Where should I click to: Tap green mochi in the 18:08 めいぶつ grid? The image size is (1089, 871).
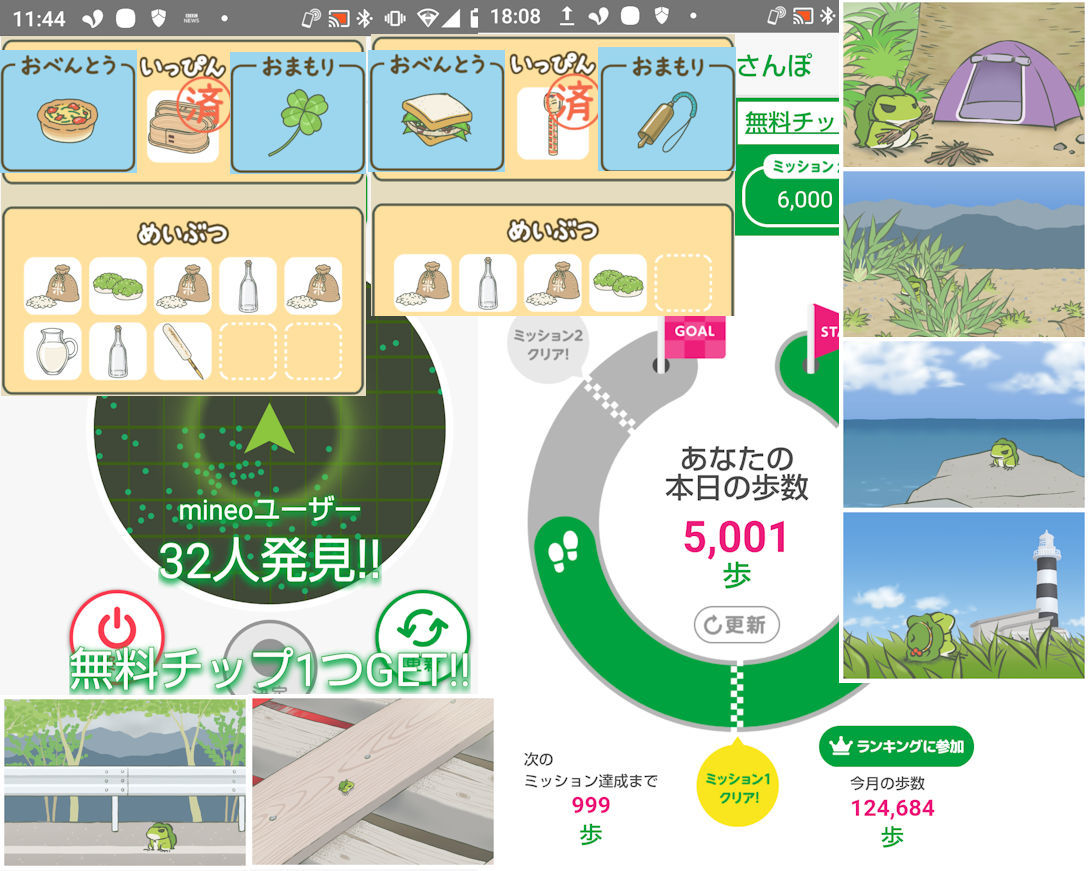click(618, 283)
